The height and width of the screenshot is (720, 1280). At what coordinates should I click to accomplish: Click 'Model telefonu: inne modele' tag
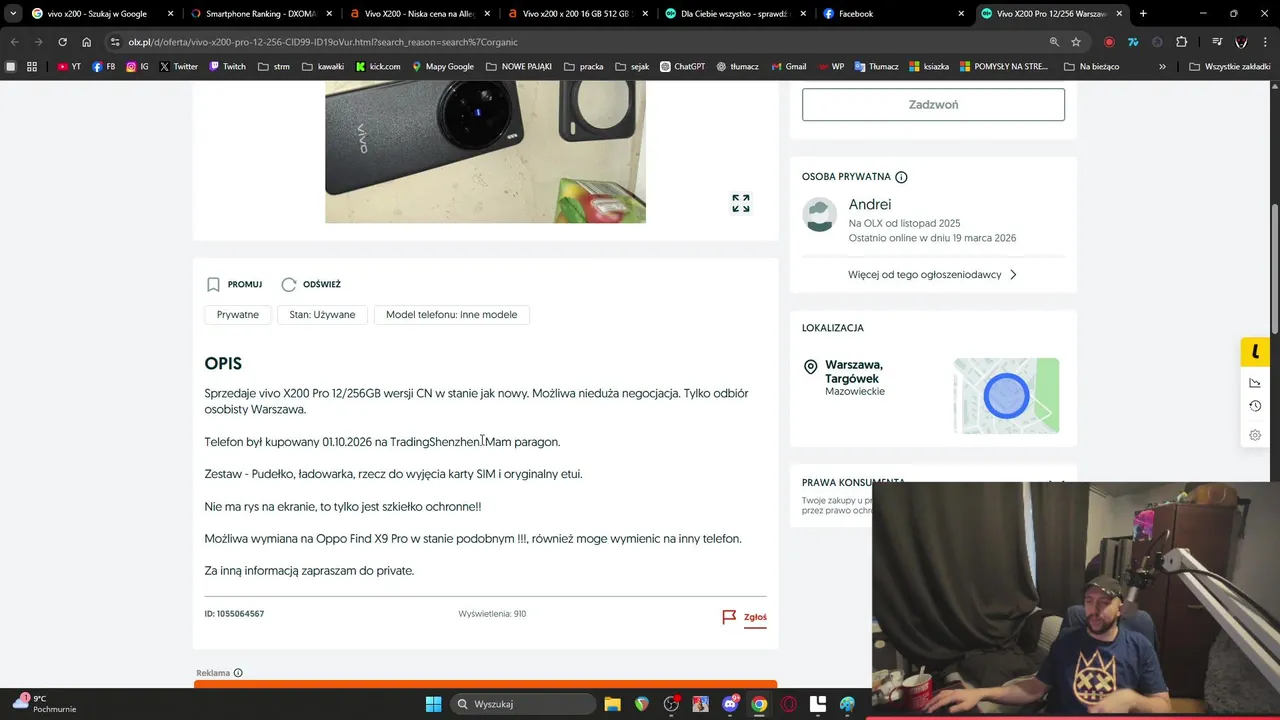pos(452,314)
